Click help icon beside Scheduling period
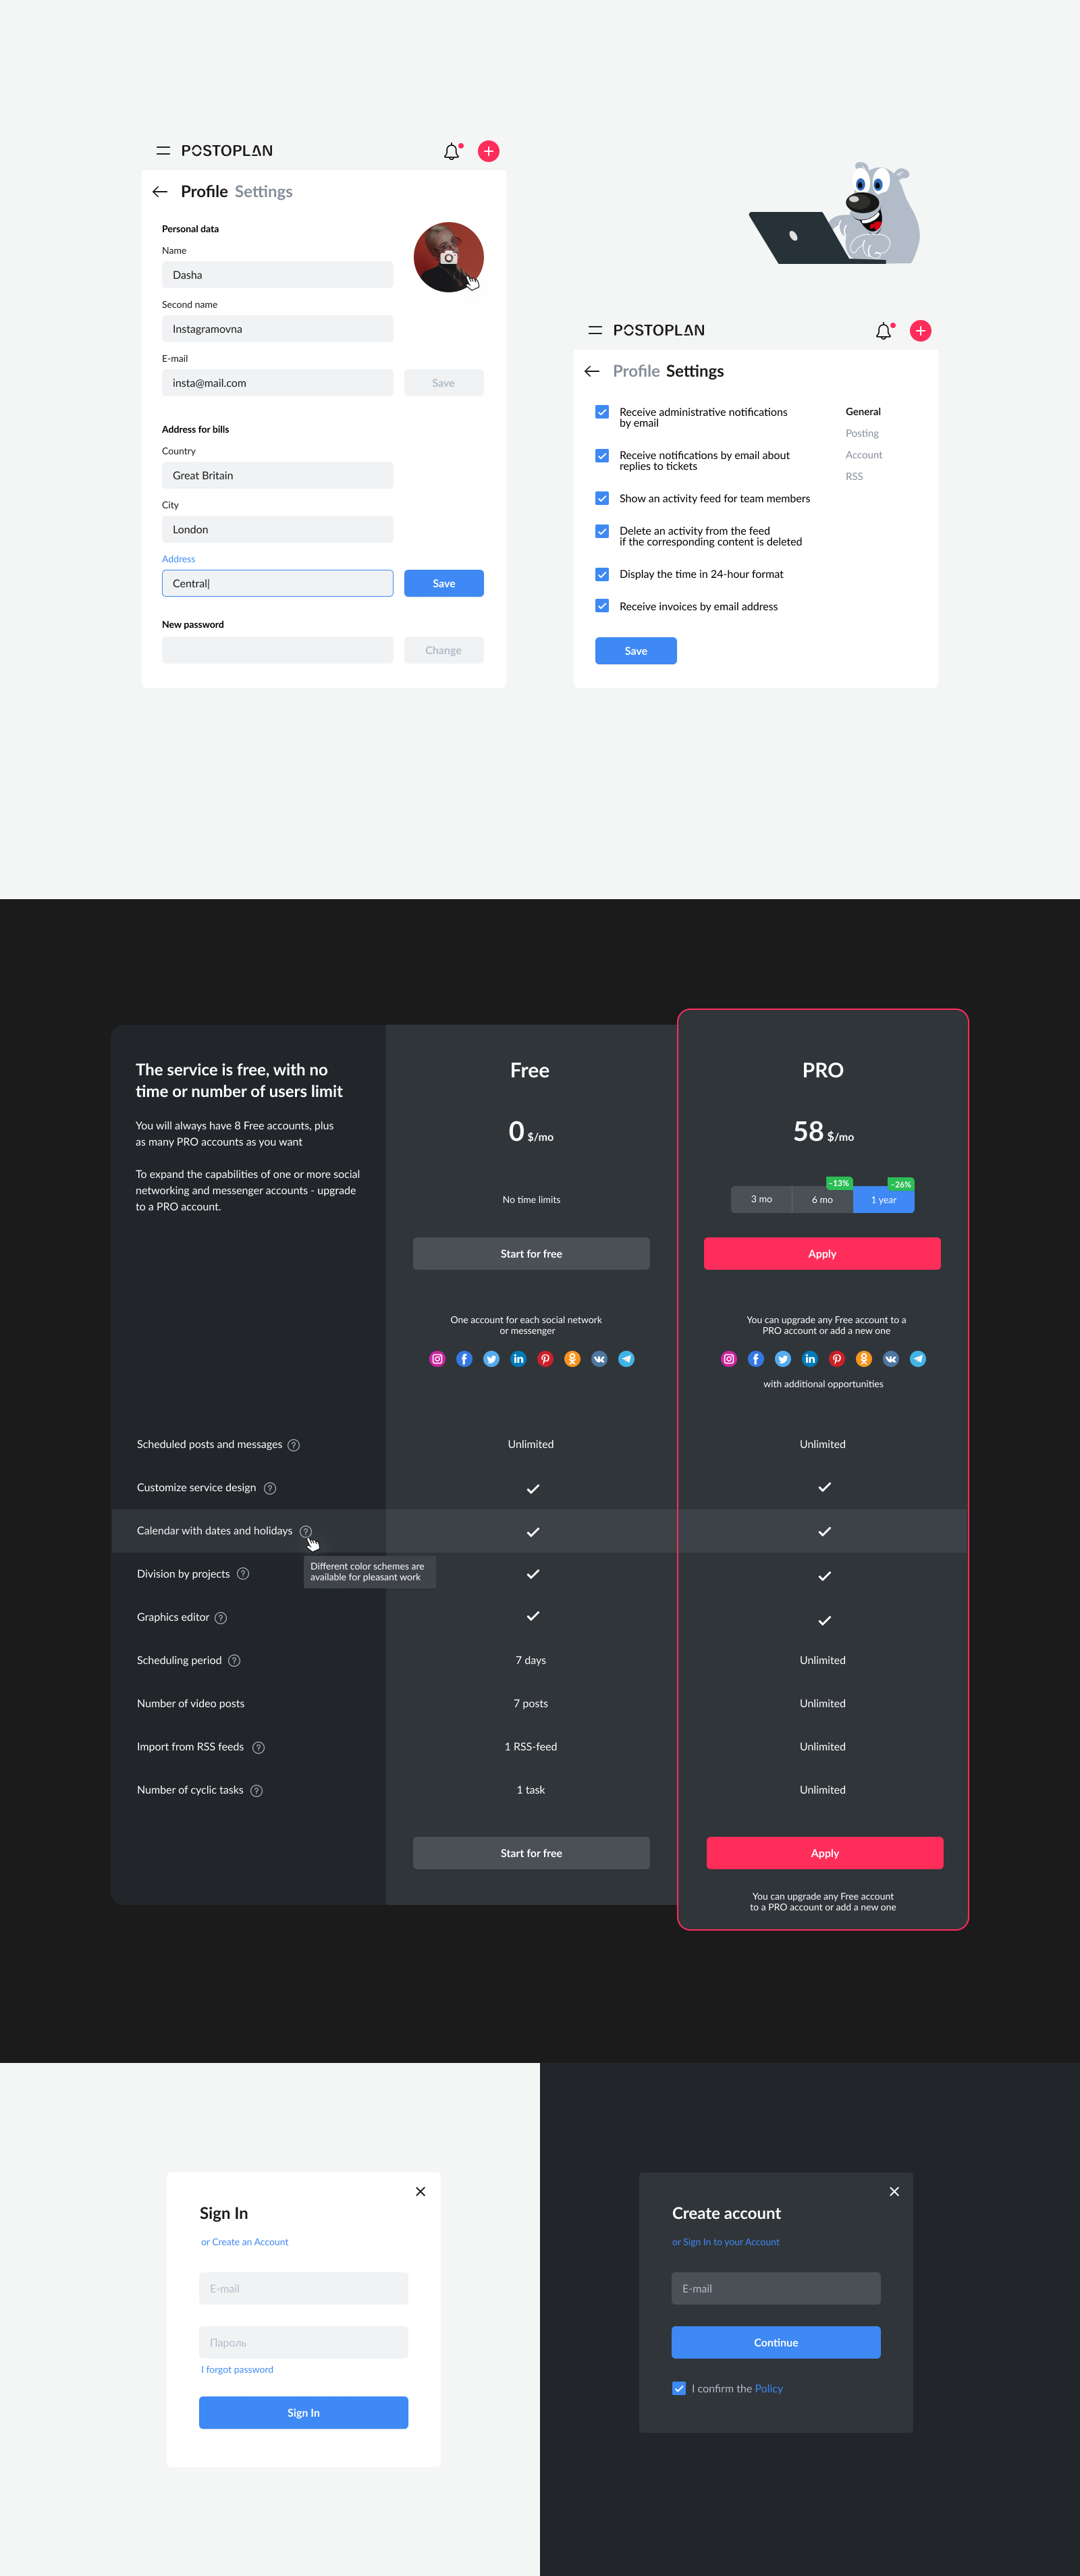 coord(234,1661)
